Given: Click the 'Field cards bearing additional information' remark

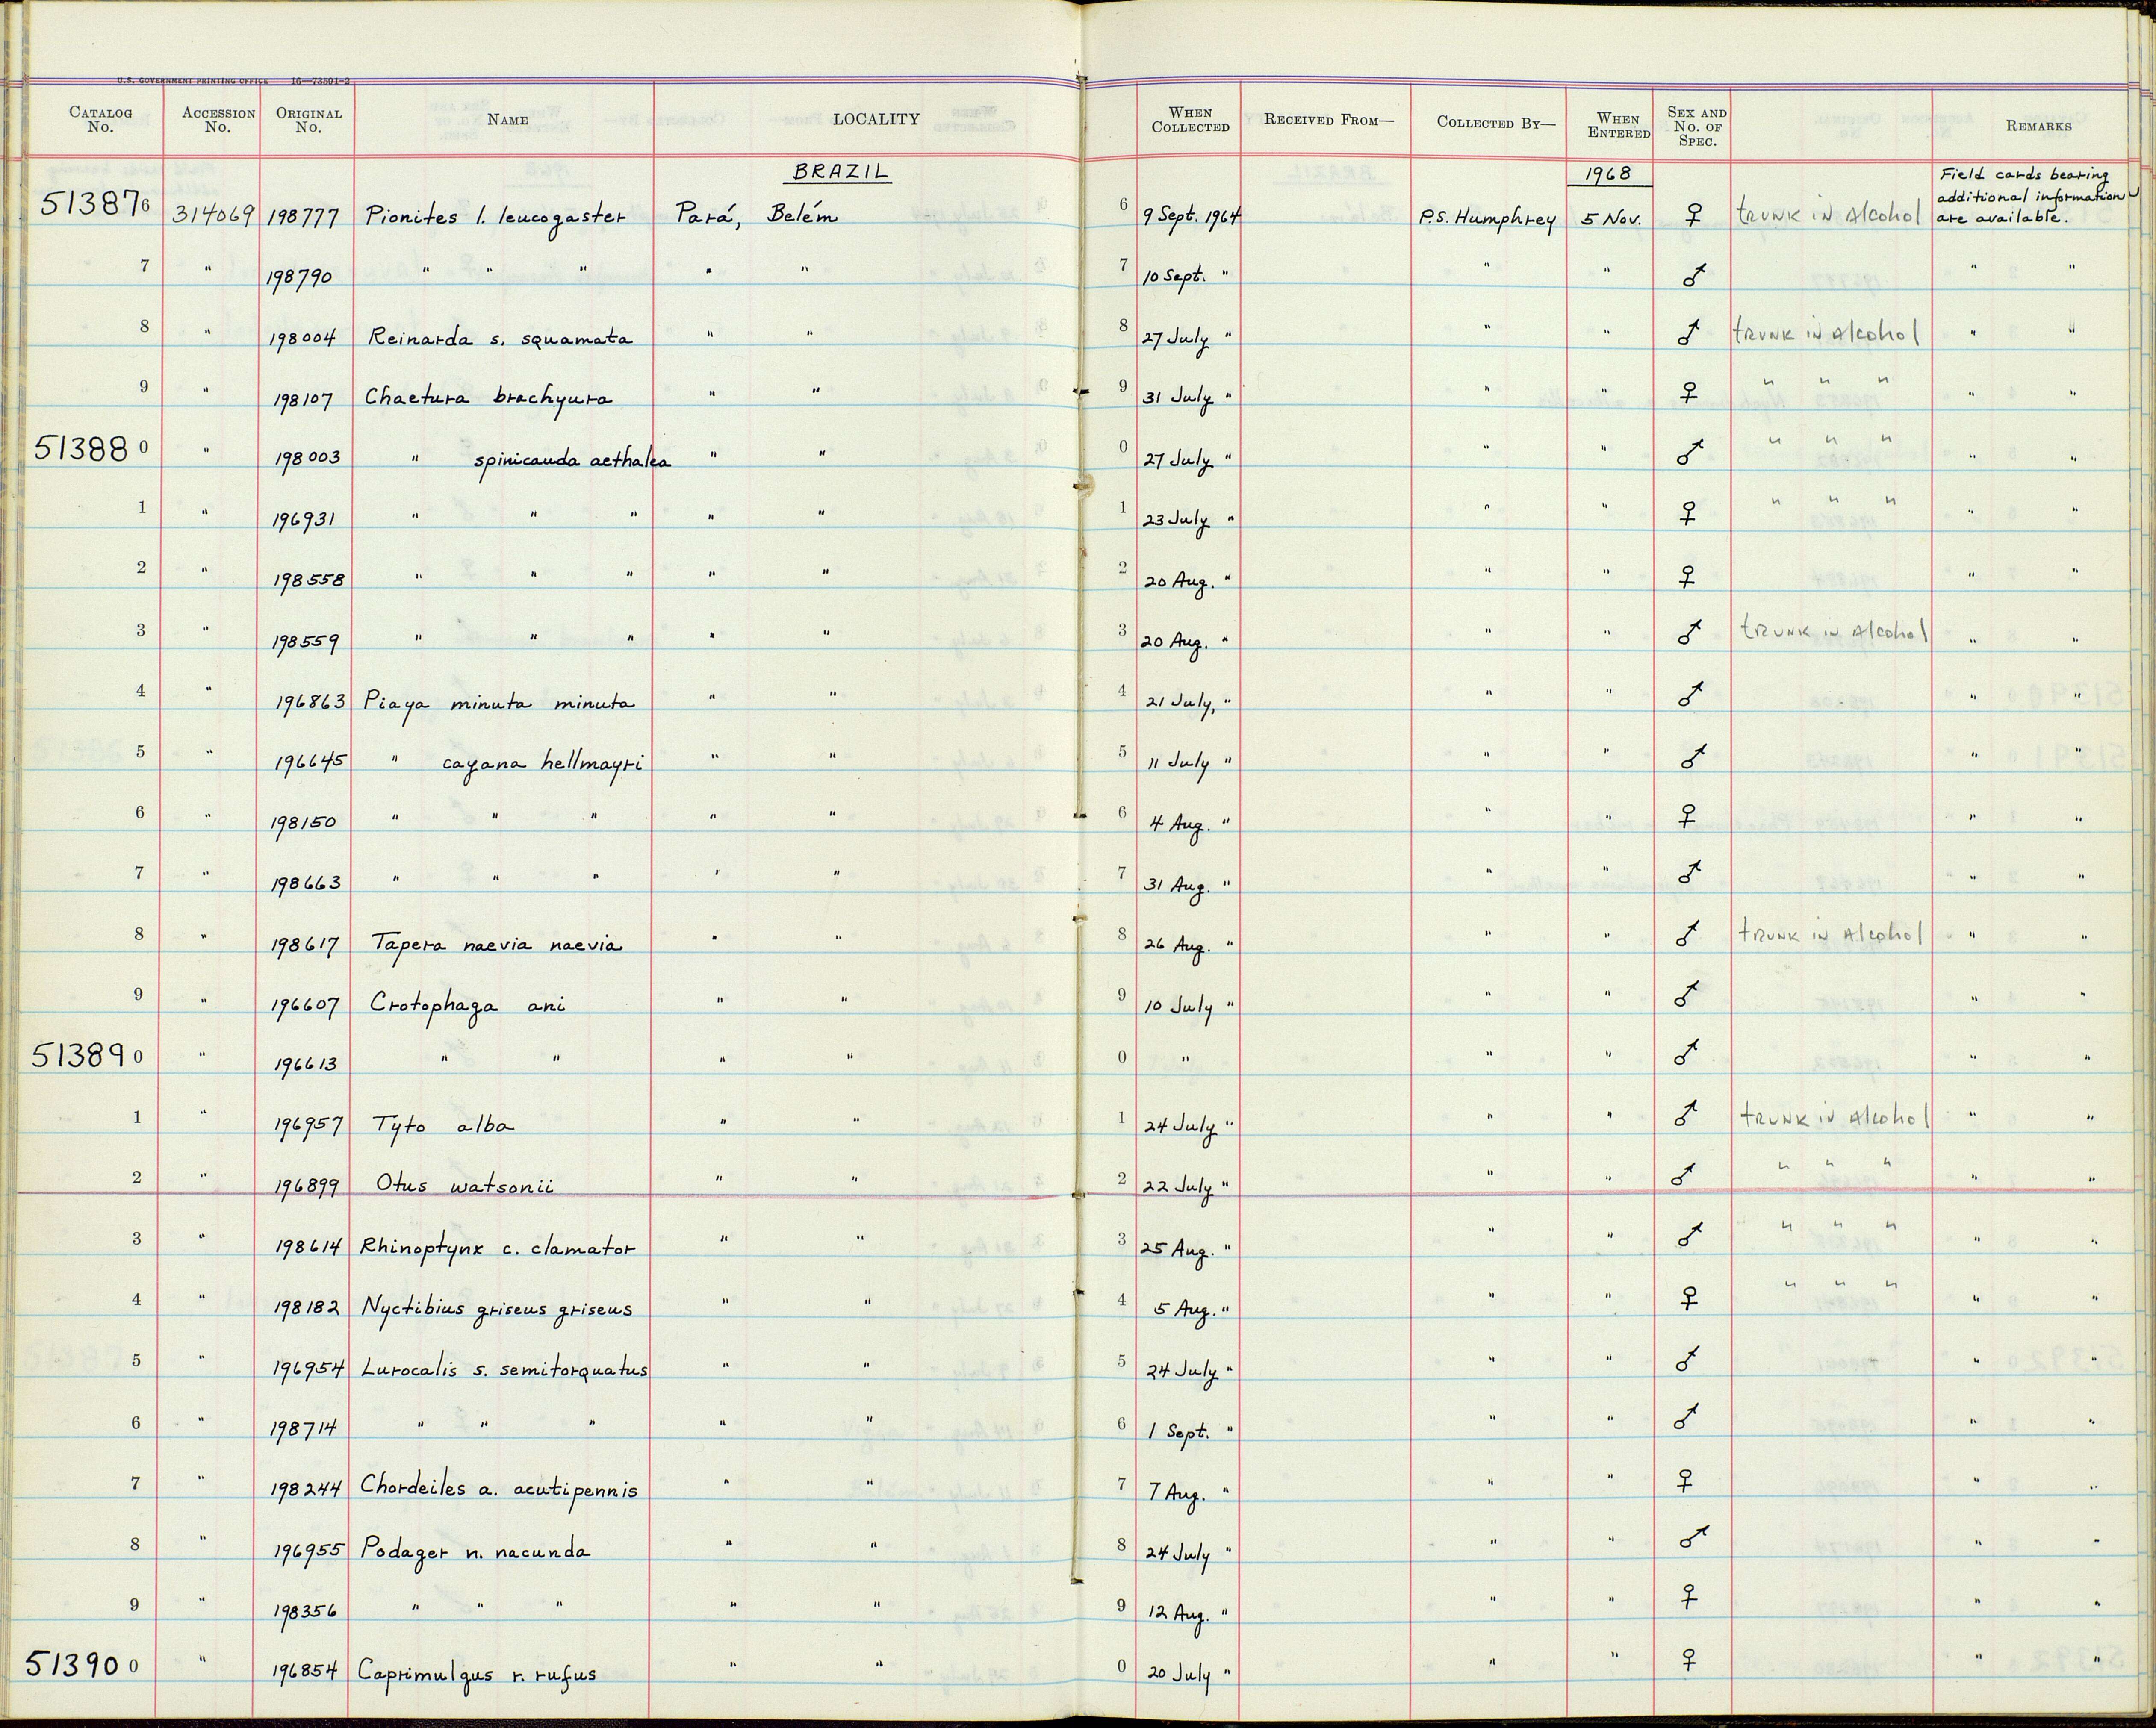Looking at the screenshot, I should coord(2037,196).
